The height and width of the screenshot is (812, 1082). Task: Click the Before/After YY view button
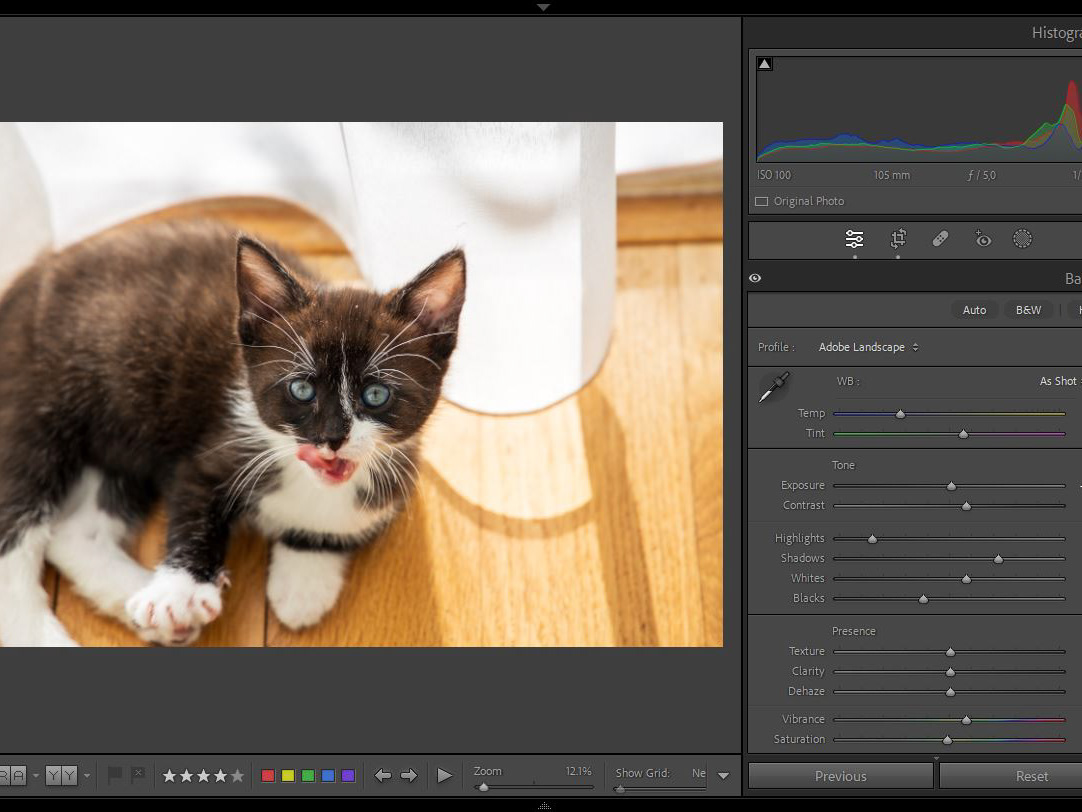(61, 776)
